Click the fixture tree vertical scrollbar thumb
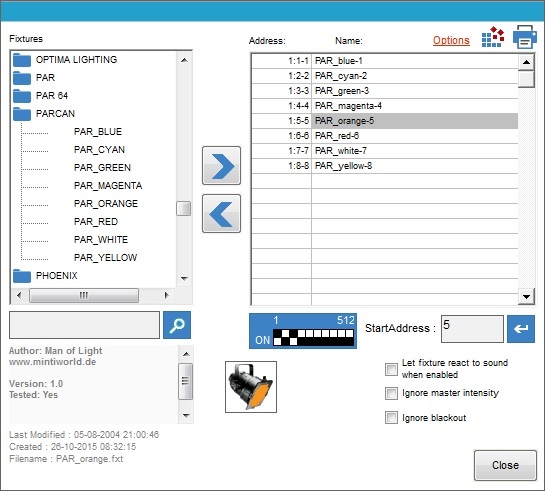 tap(184, 208)
